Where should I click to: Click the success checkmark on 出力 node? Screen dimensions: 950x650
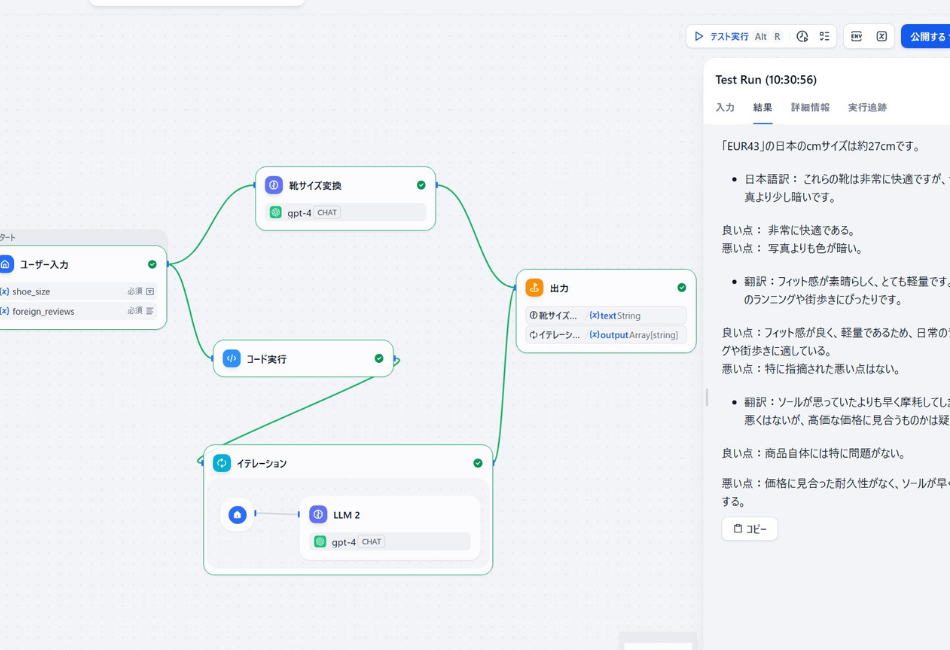click(x=680, y=287)
